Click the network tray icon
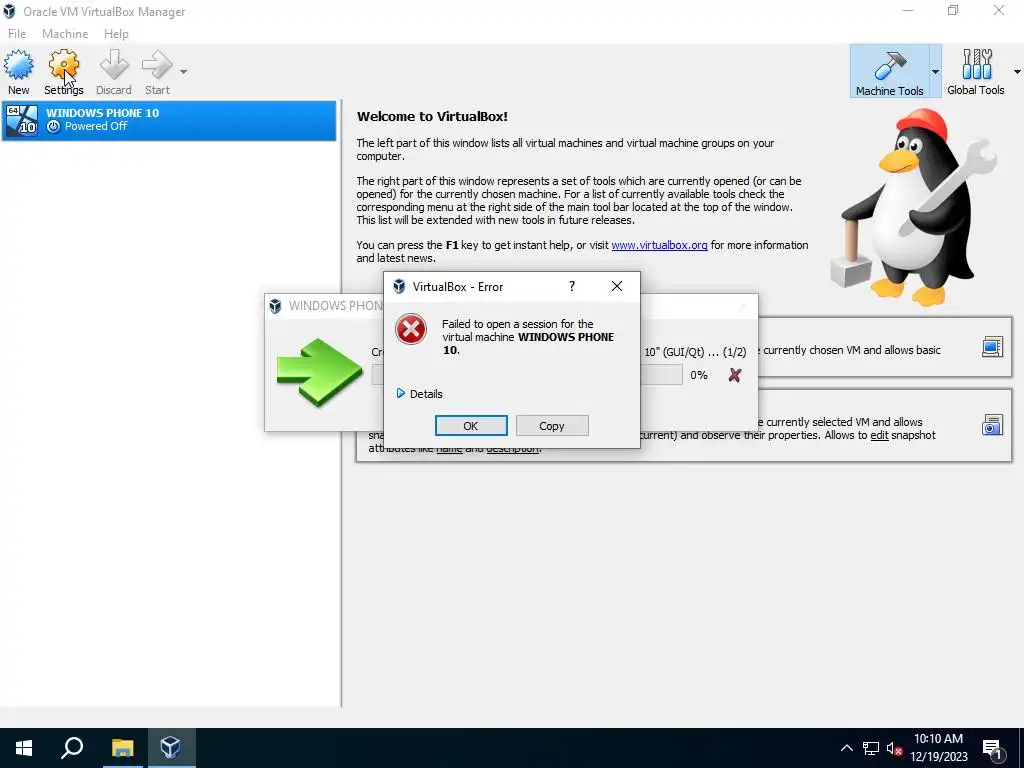Viewport: 1024px width, 768px height. coord(871,748)
